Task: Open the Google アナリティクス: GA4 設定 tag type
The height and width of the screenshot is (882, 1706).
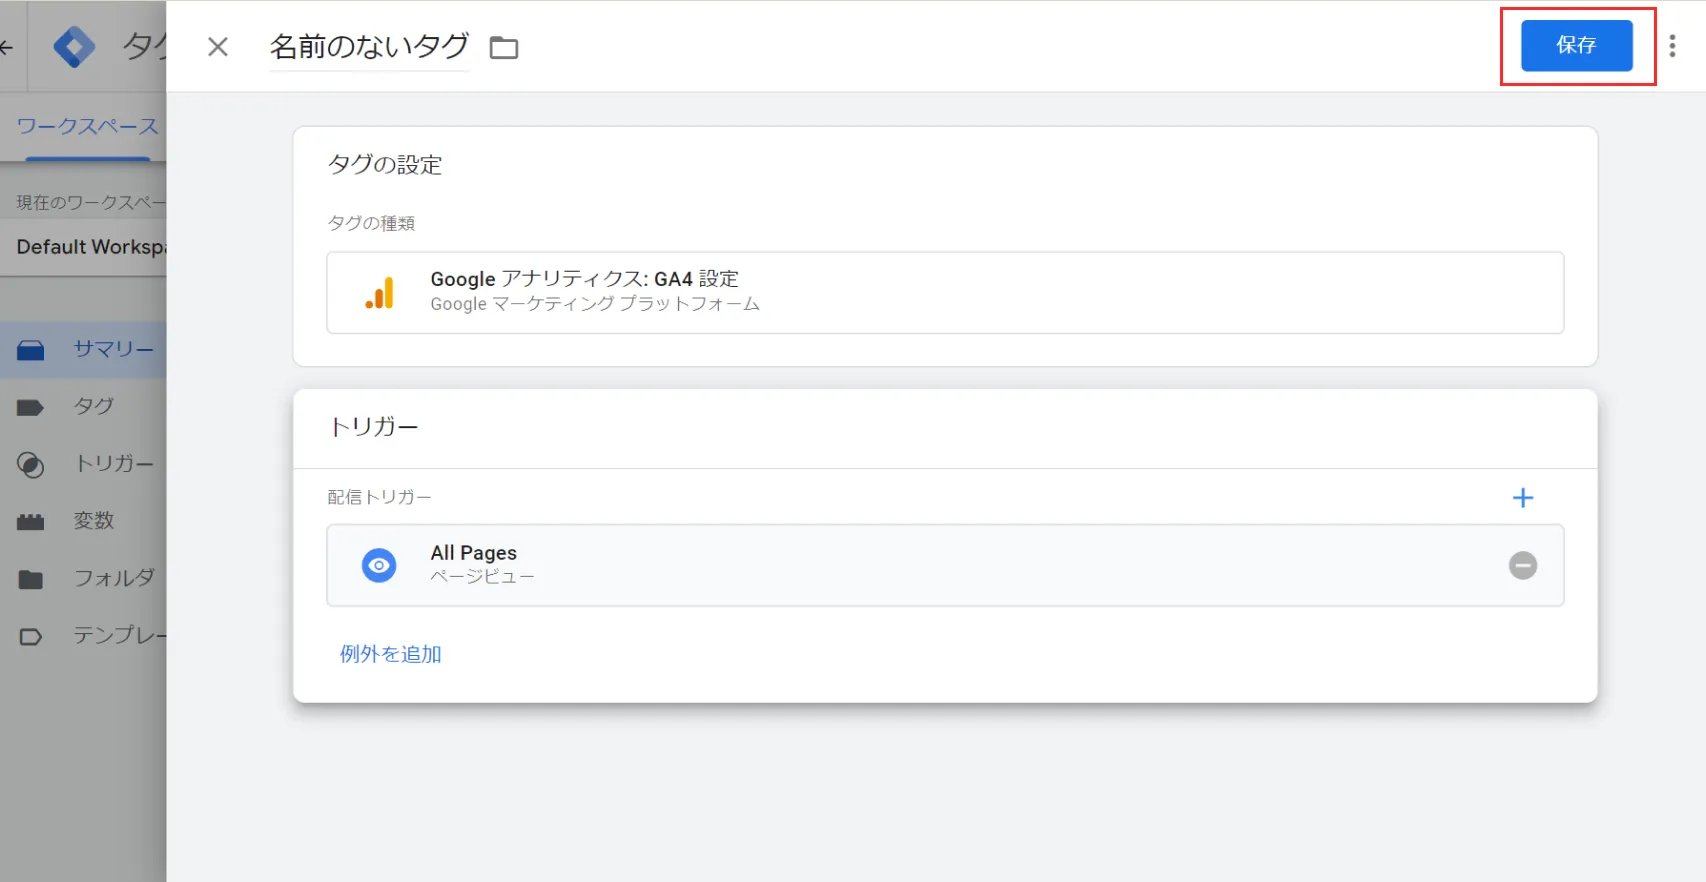Action: [584, 280]
